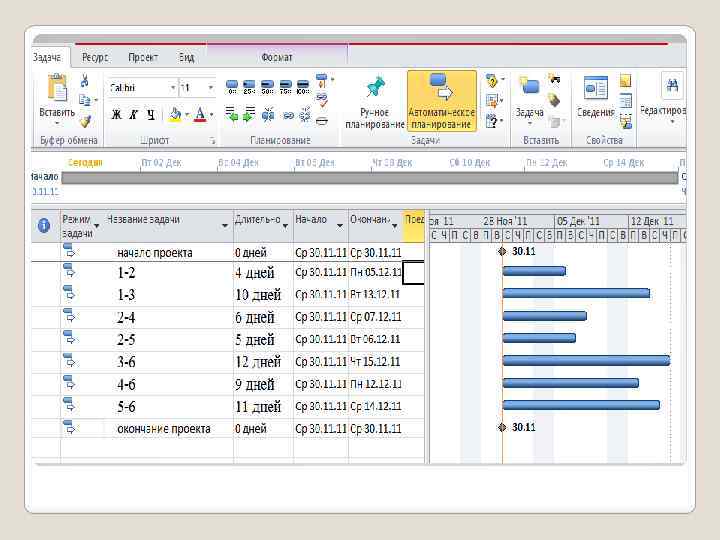The width and height of the screenshot is (720, 540).
Task: Open the Начало column dropdown arrow
Action: (340, 226)
